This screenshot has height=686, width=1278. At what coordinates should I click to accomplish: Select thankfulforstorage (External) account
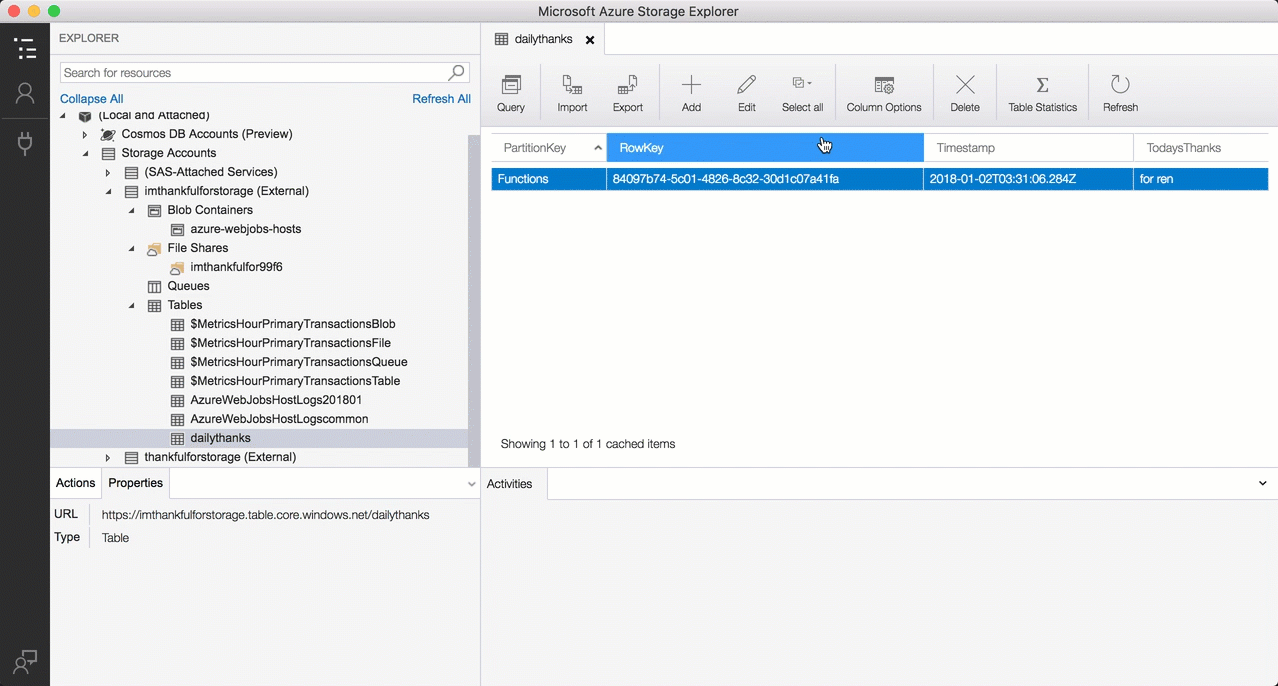pyautogui.click(x=220, y=457)
